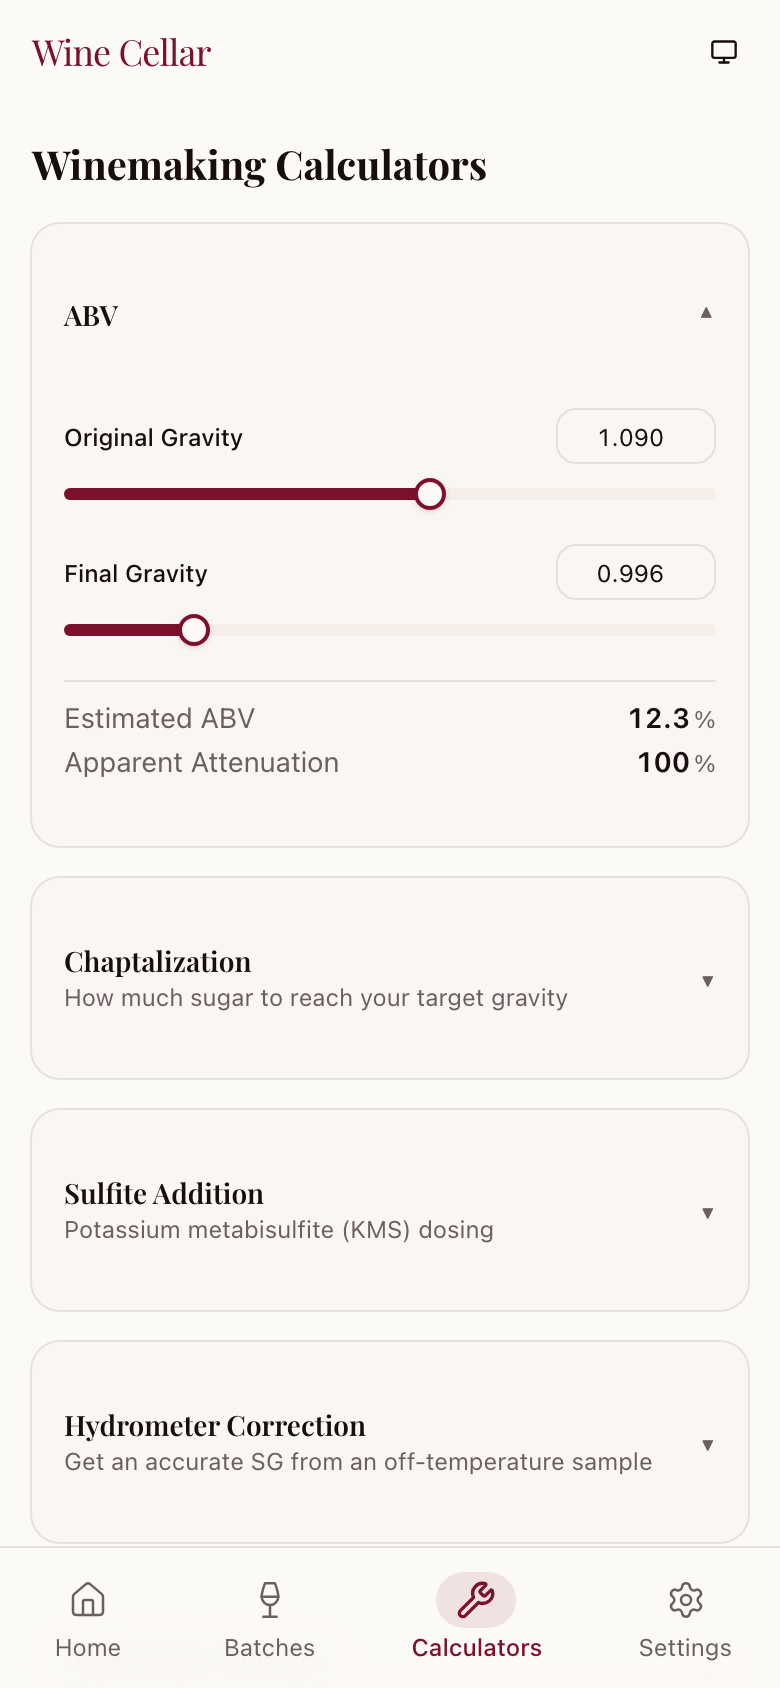
Task: Click the Settings gear icon
Action: click(x=685, y=1599)
